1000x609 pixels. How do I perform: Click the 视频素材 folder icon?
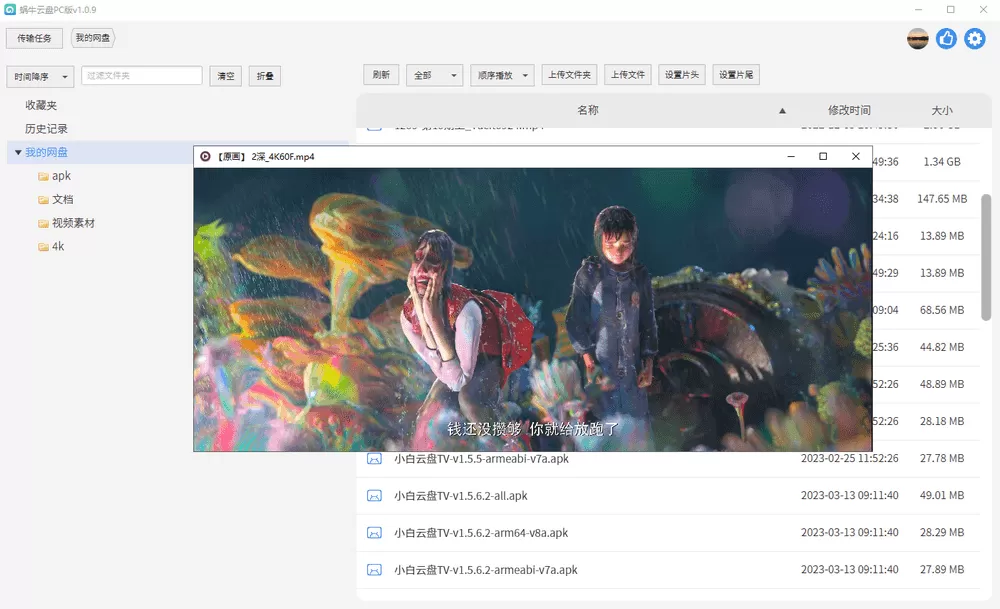pos(42,222)
